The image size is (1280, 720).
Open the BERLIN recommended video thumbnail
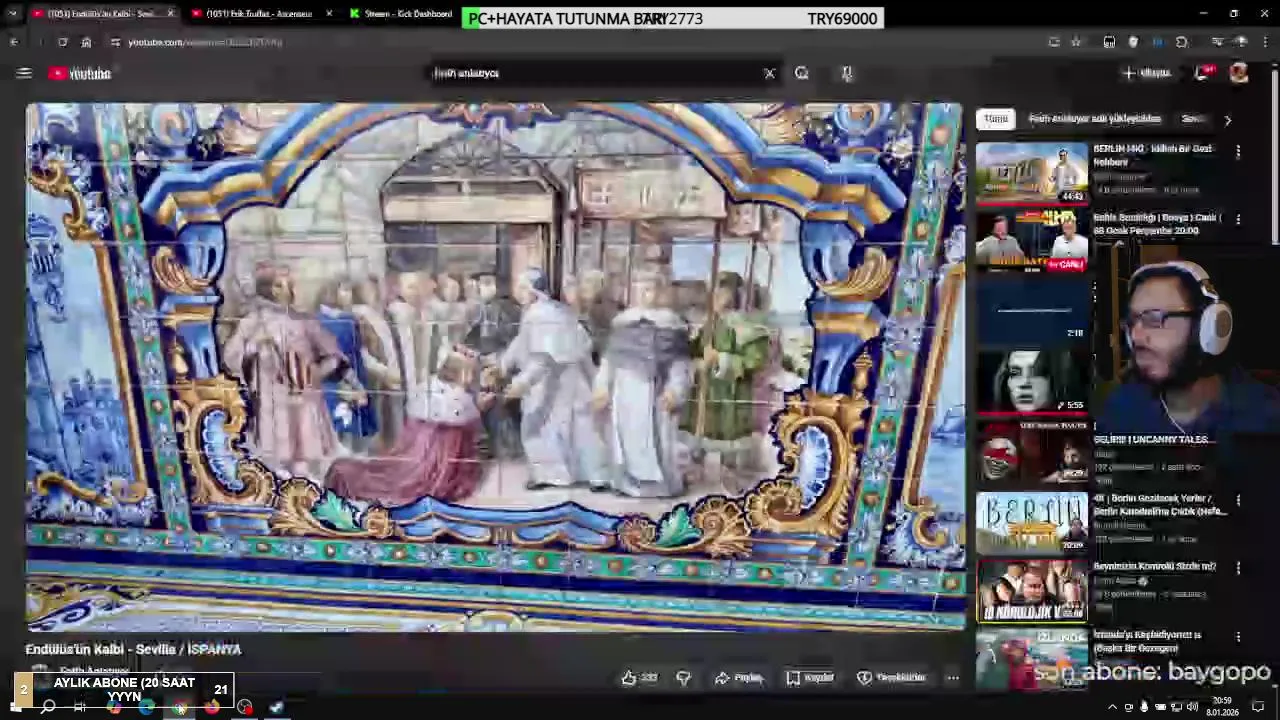click(1032, 173)
